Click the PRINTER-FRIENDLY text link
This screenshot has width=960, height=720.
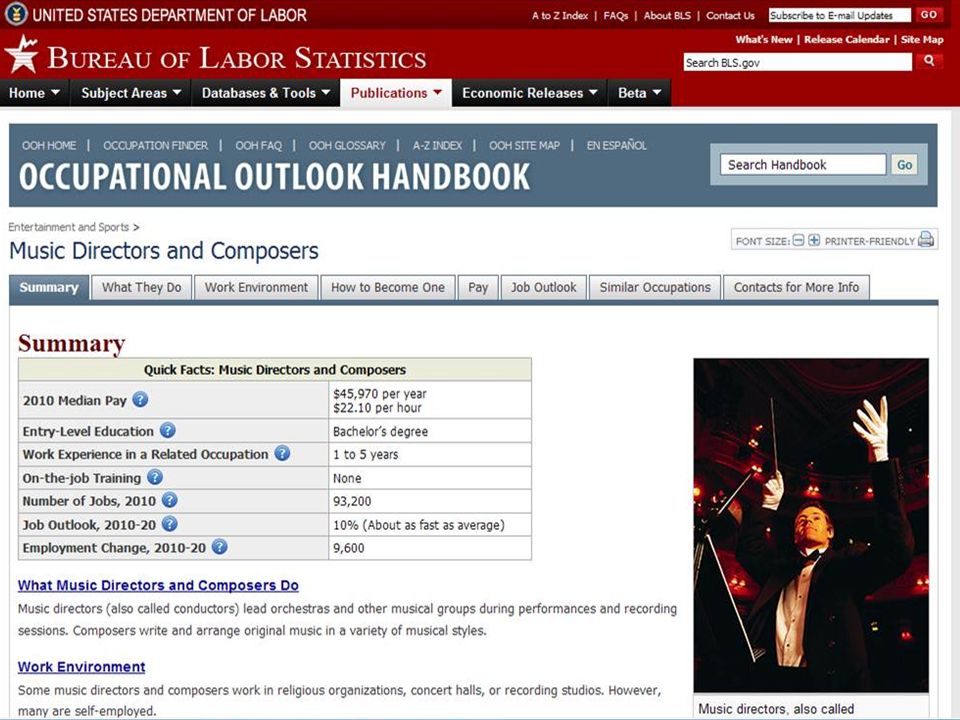(x=869, y=241)
